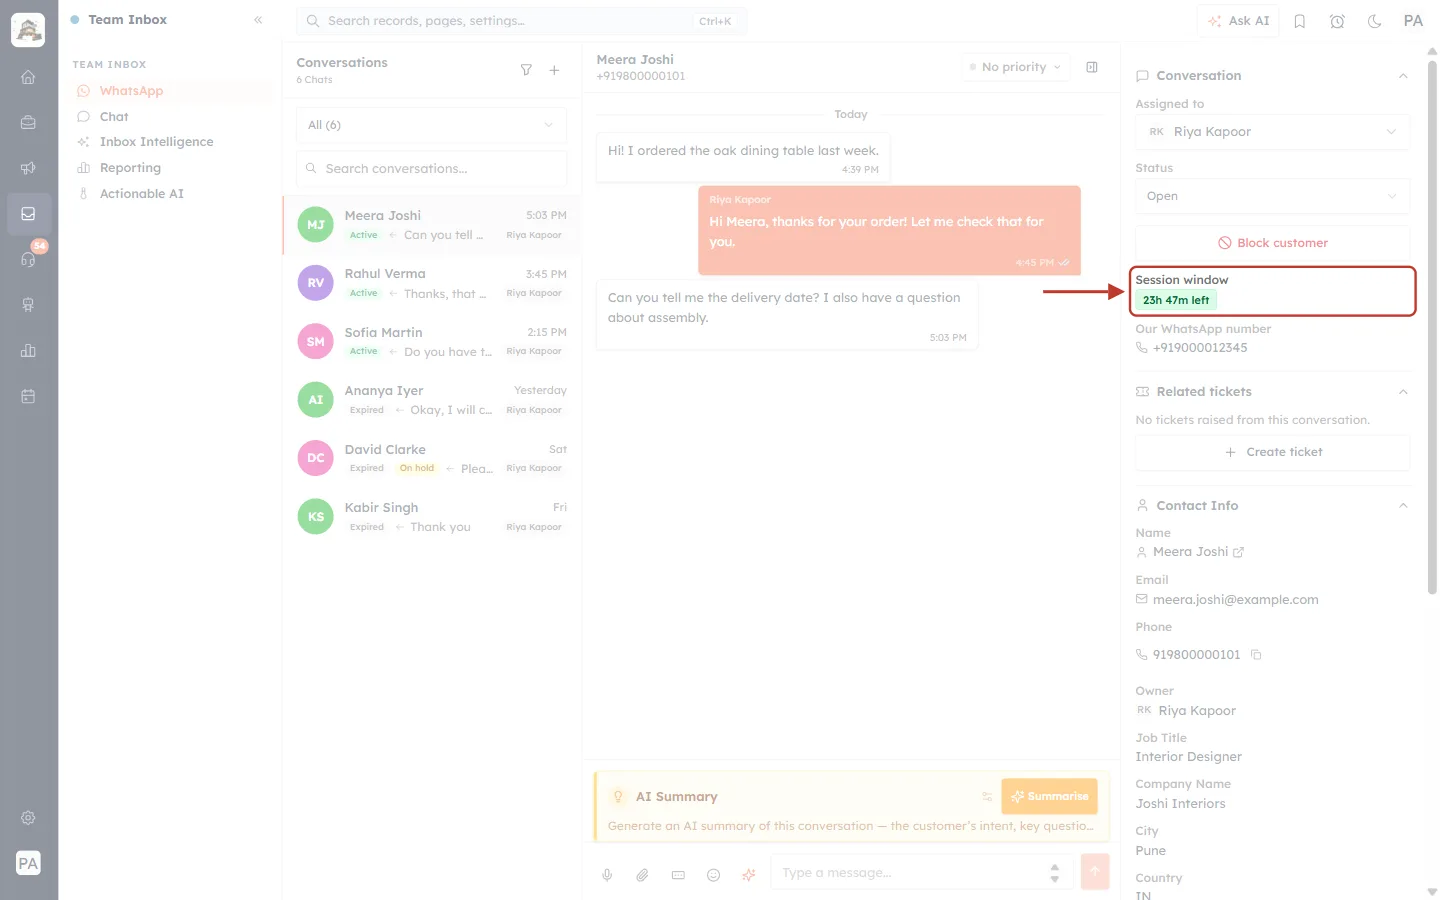Open Meera Joshi's contact via external-link icon
Screen dimensions: 1440x900
[1239, 552]
